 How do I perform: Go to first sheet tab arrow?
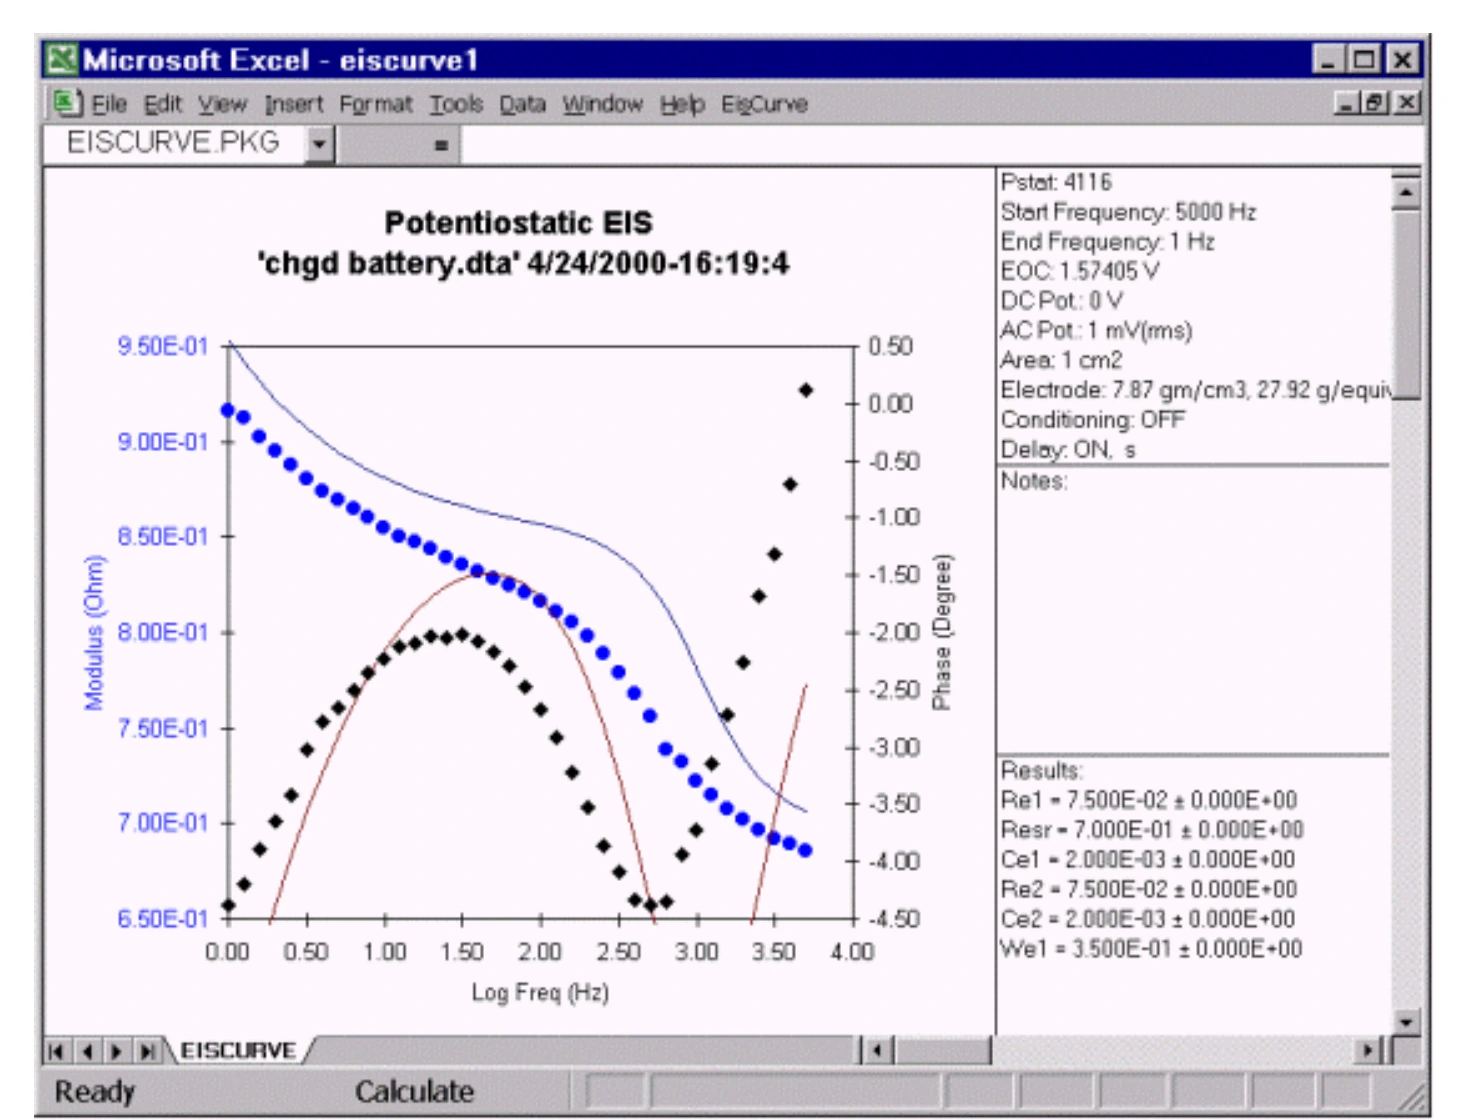coord(57,1051)
